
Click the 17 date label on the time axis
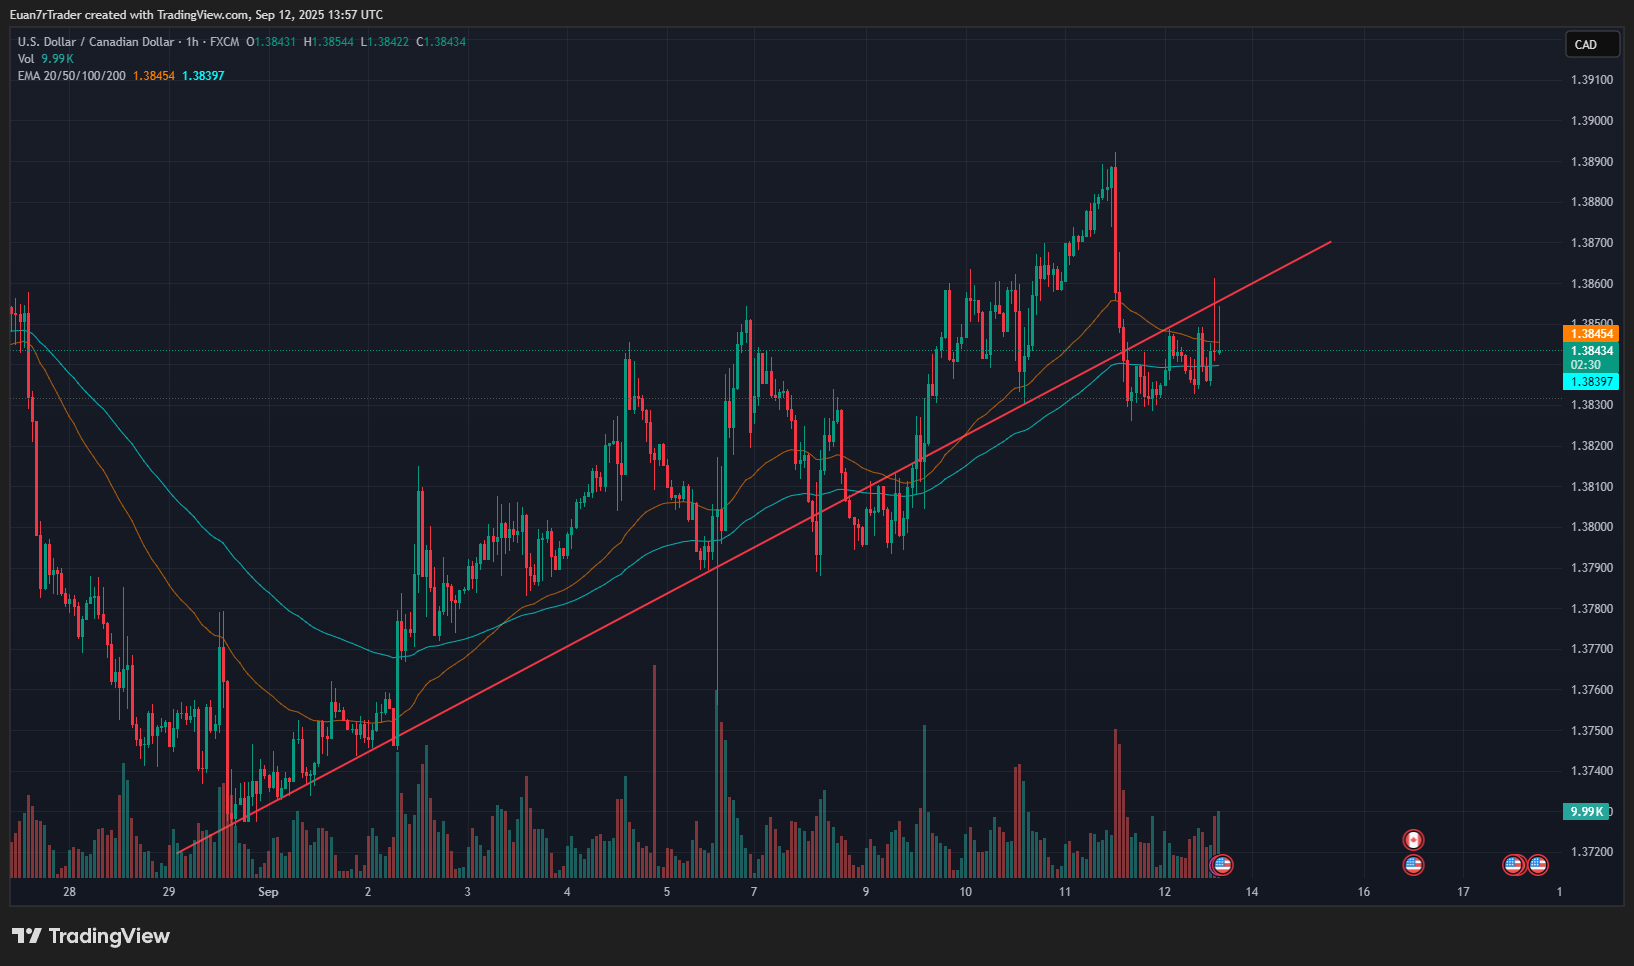[1463, 892]
